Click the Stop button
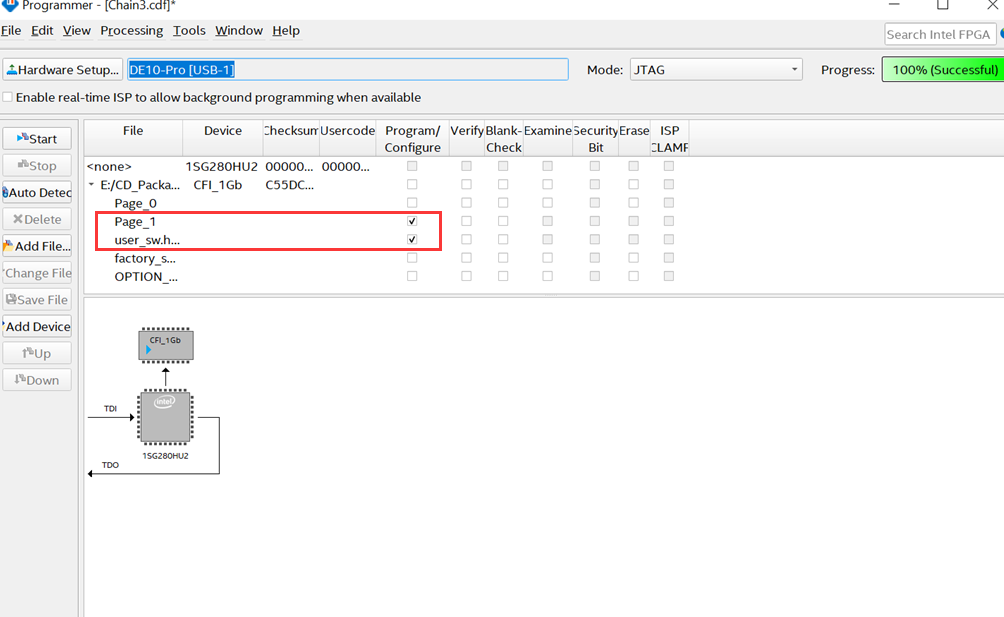 coord(37,166)
